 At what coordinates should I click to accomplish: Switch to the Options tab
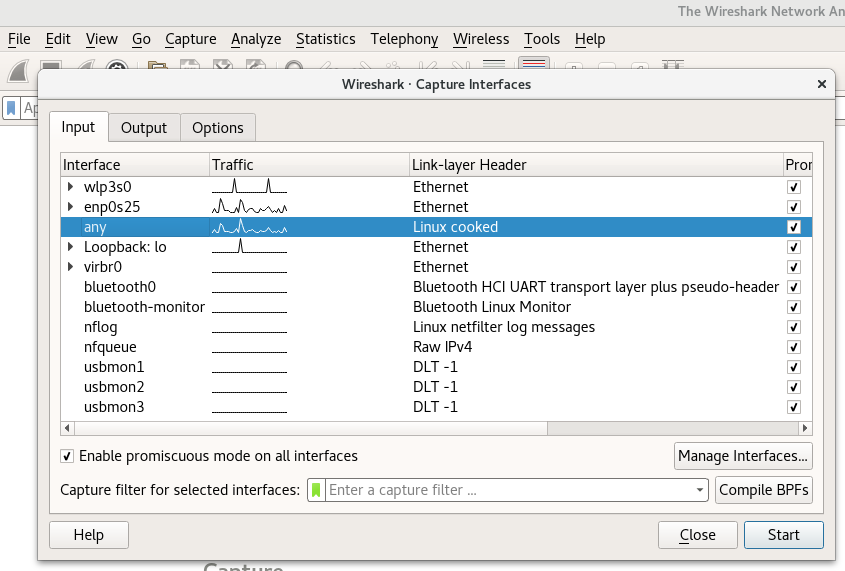click(x=218, y=128)
